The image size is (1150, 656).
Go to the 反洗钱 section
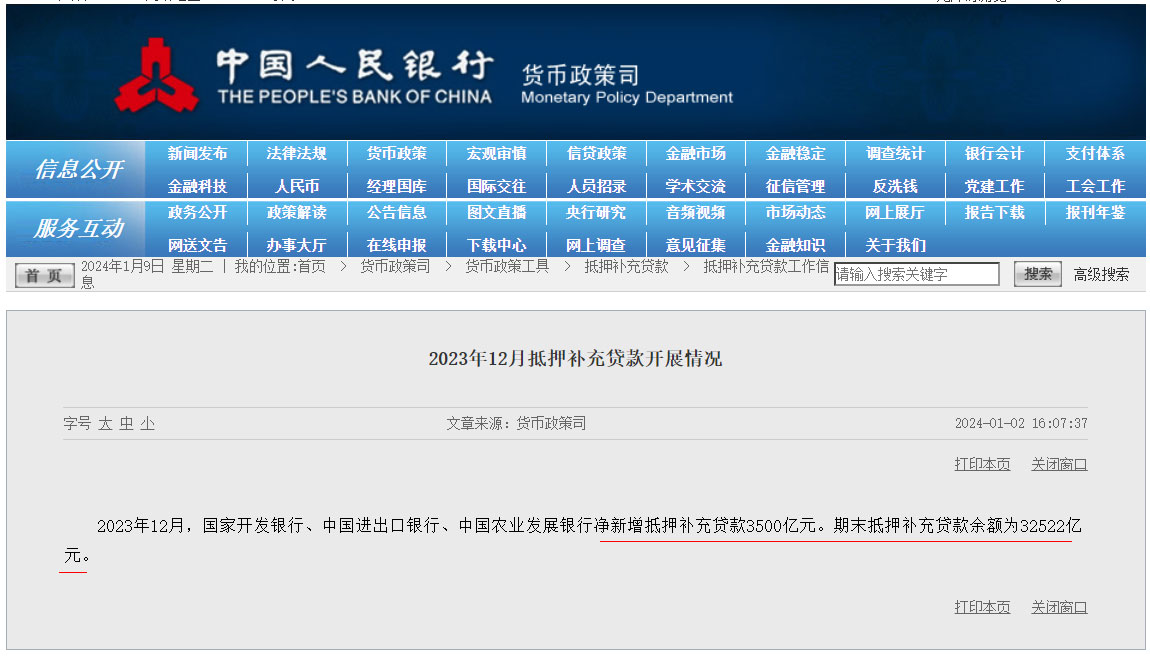click(x=896, y=186)
